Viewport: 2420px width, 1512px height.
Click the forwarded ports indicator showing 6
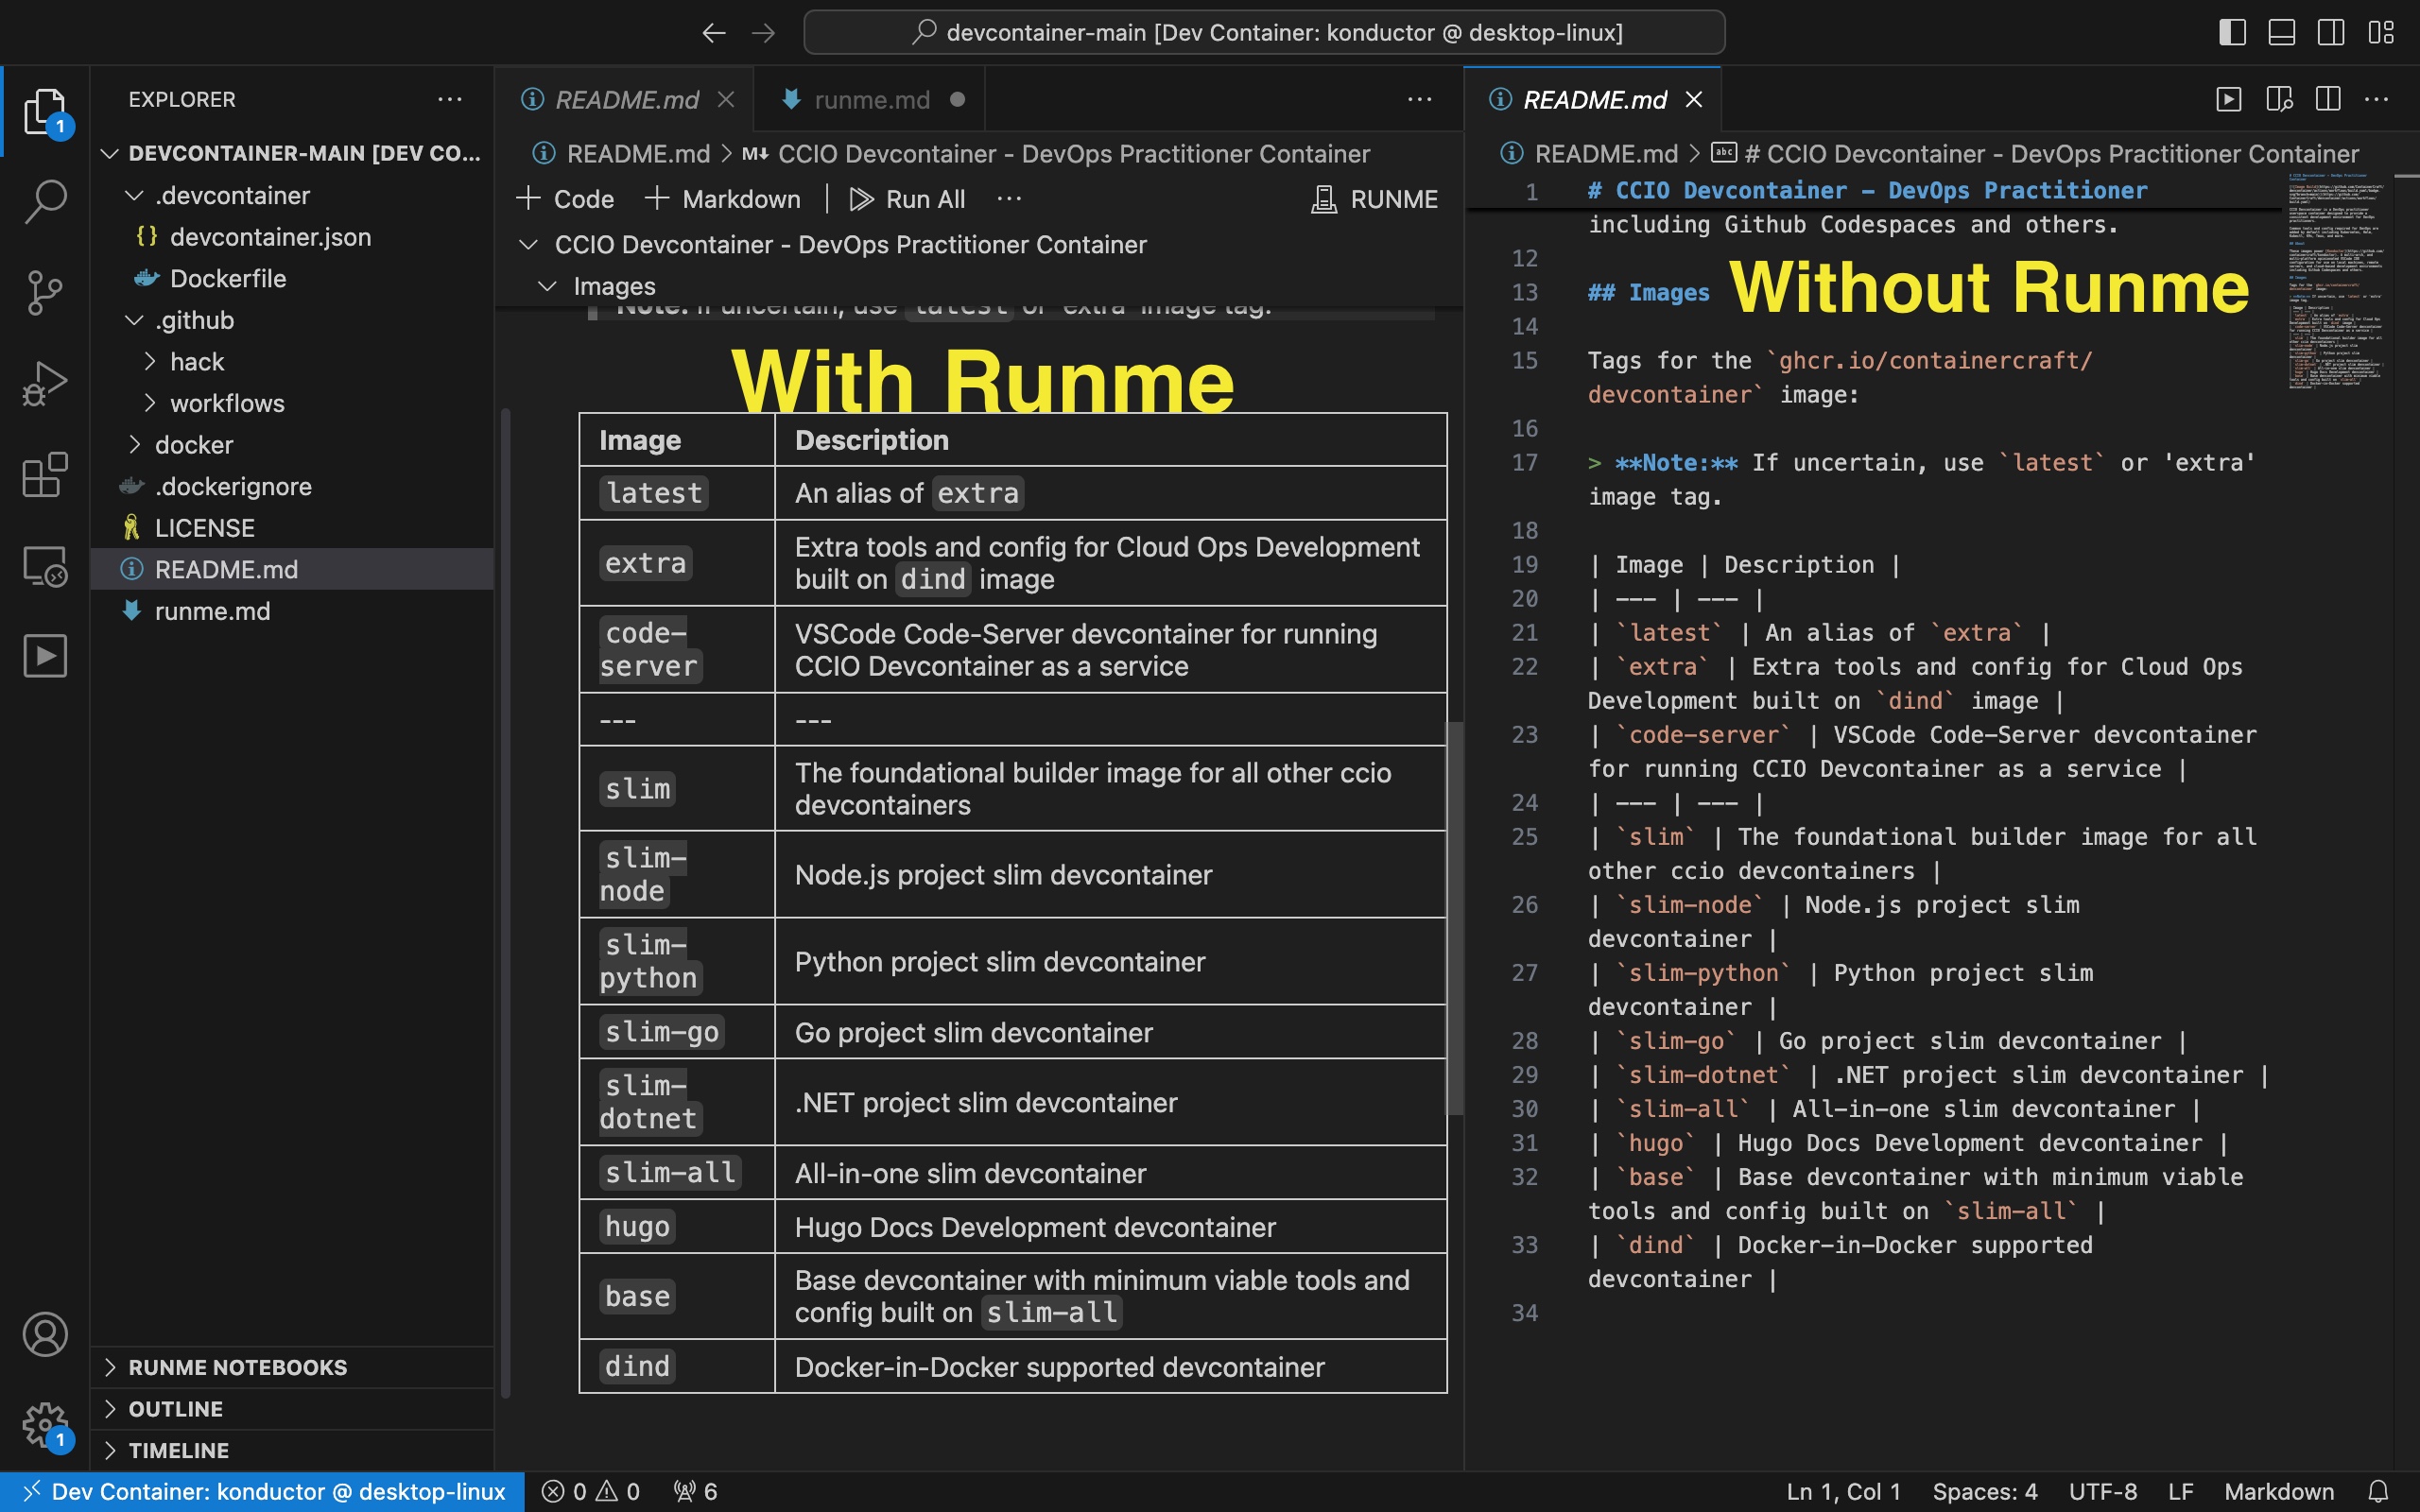click(695, 1491)
